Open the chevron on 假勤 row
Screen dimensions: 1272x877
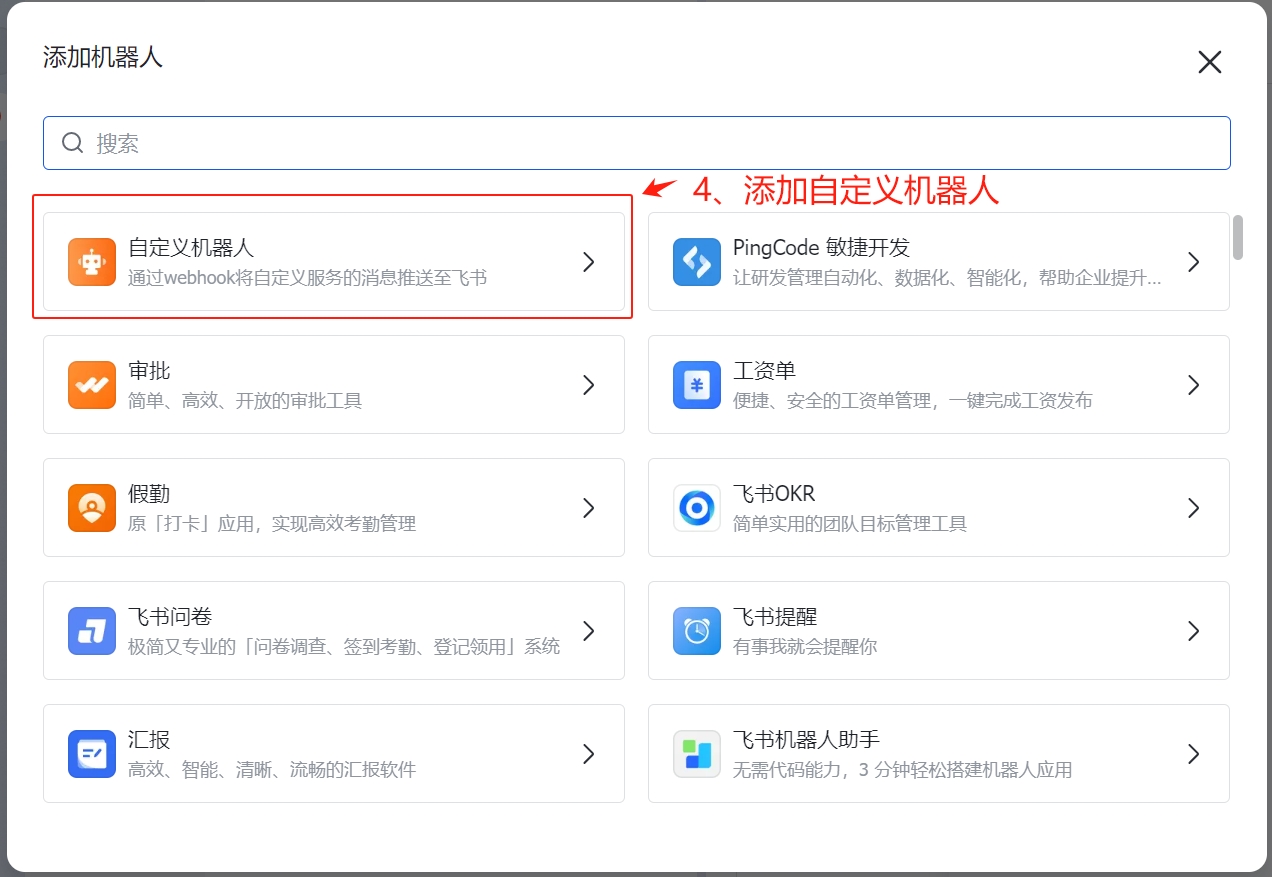point(589,508)
